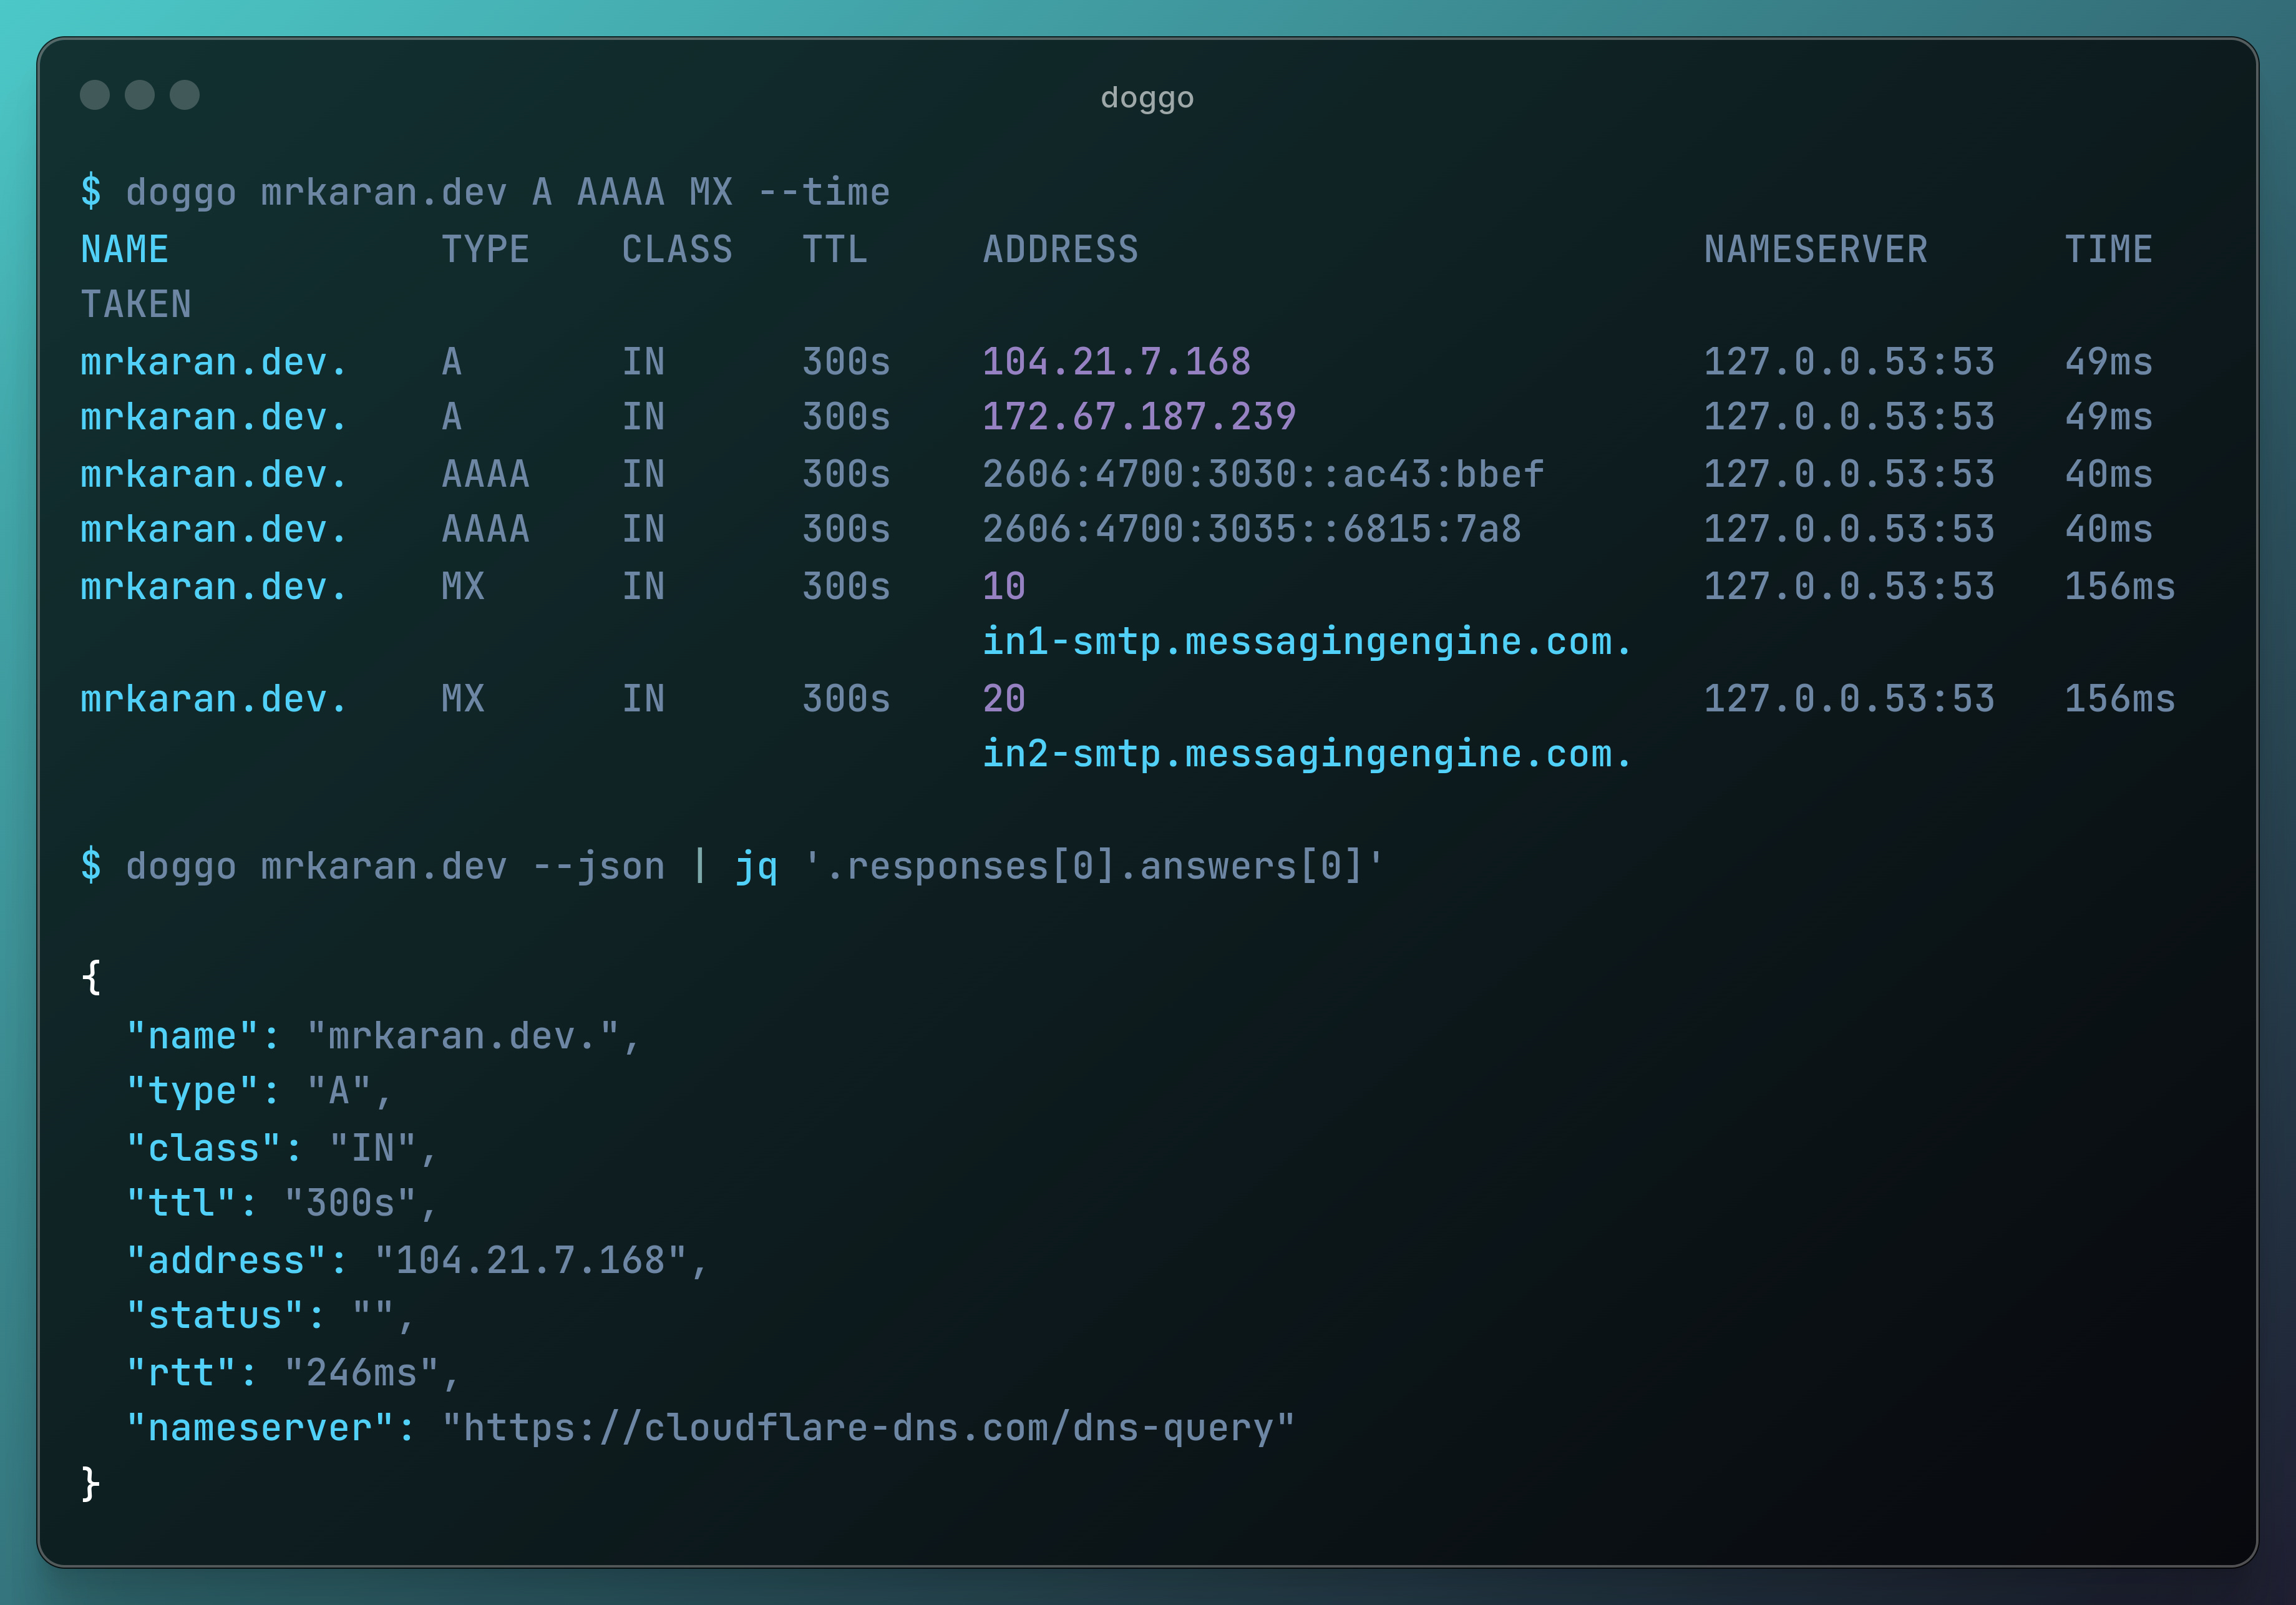Click the nameserver 127.0.0.53:53 entry

pyautogui.click(x=1849, y=361)
